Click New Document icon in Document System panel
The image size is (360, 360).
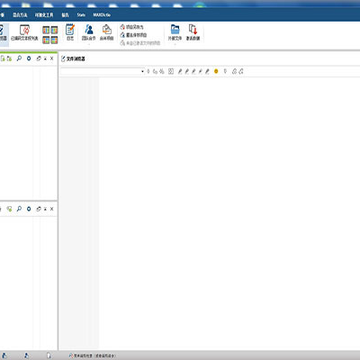pos(3,59)
